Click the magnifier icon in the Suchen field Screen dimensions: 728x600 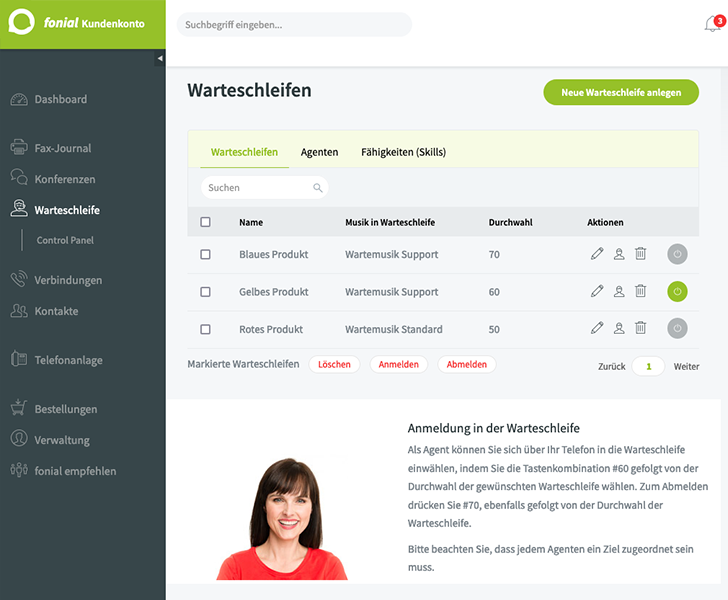318,188
